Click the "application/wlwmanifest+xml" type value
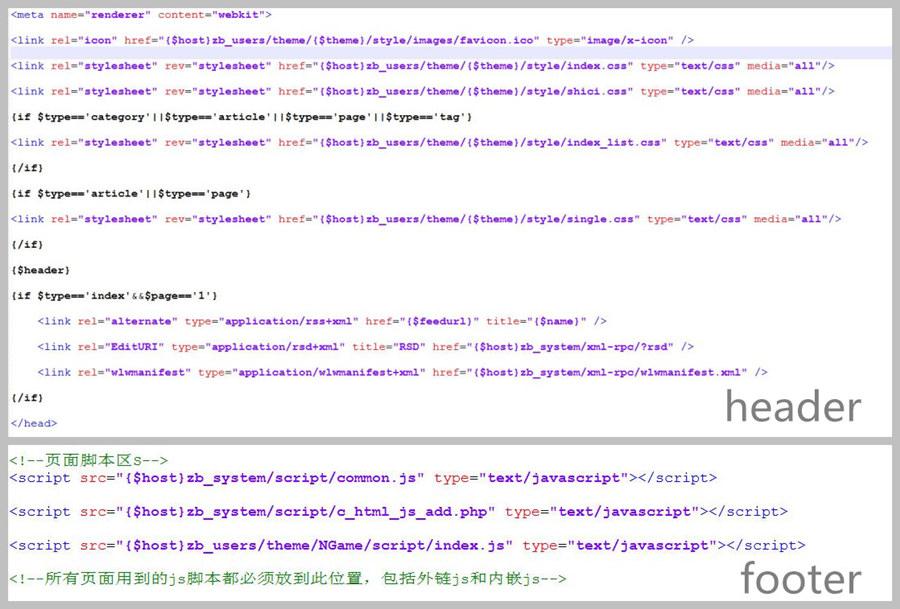Viewport: 900px width, 609px height. [328, 373]
